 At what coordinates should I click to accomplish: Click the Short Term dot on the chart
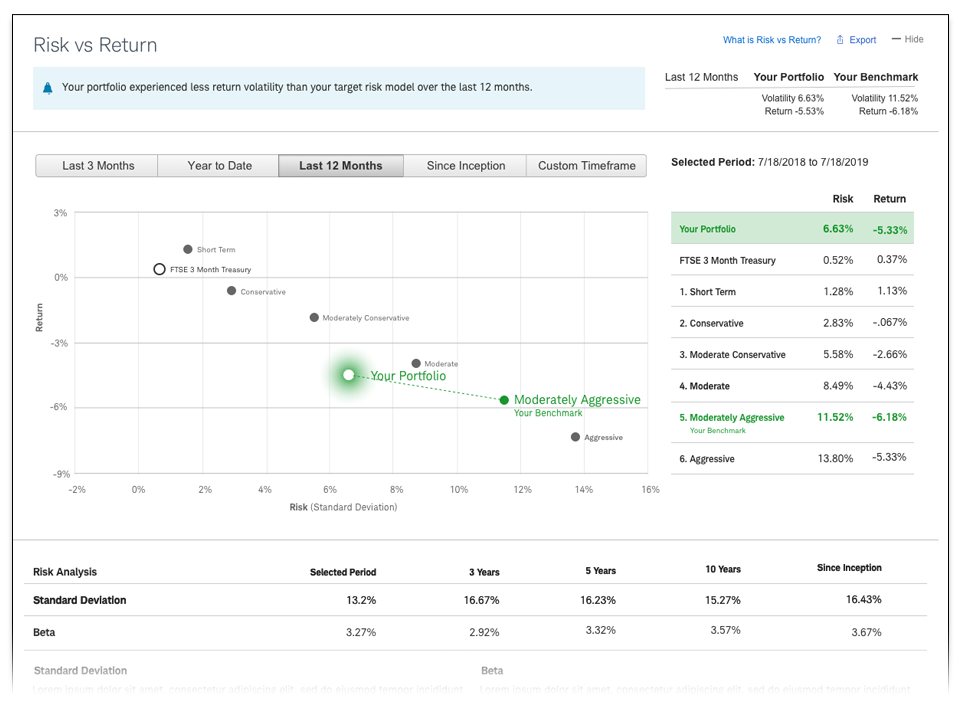[x=187, y=249]
